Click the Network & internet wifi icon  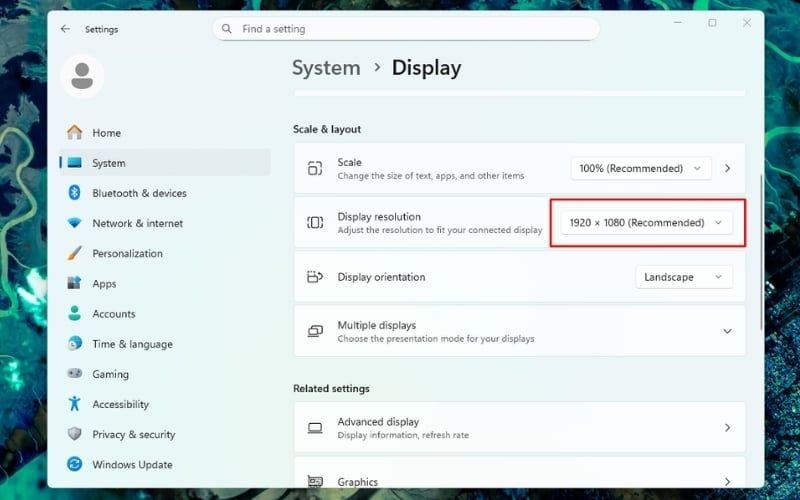74,223
